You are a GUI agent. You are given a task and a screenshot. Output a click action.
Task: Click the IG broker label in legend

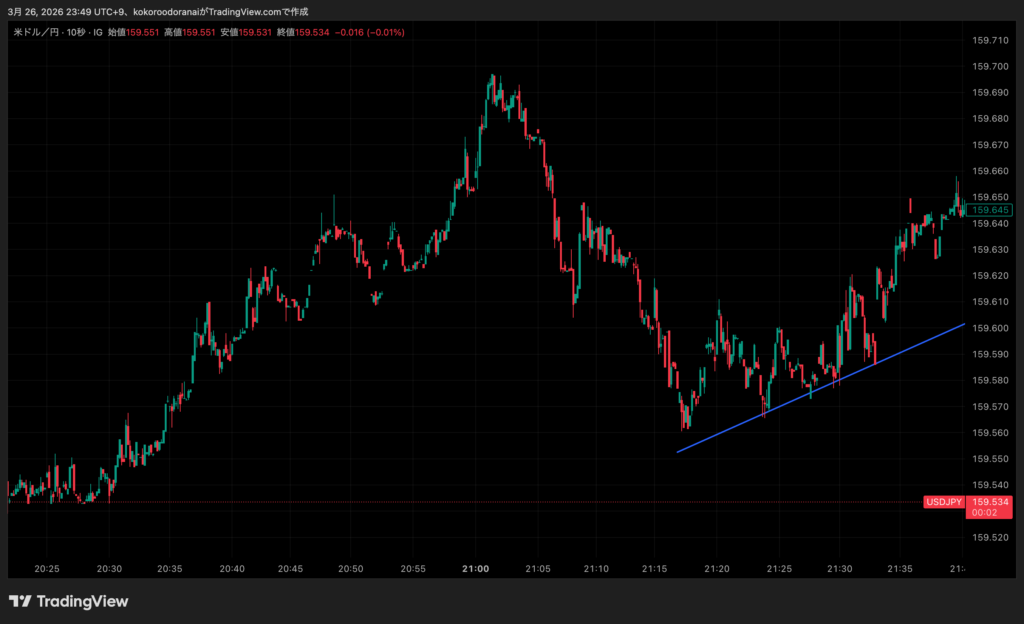tap(98, 33)
